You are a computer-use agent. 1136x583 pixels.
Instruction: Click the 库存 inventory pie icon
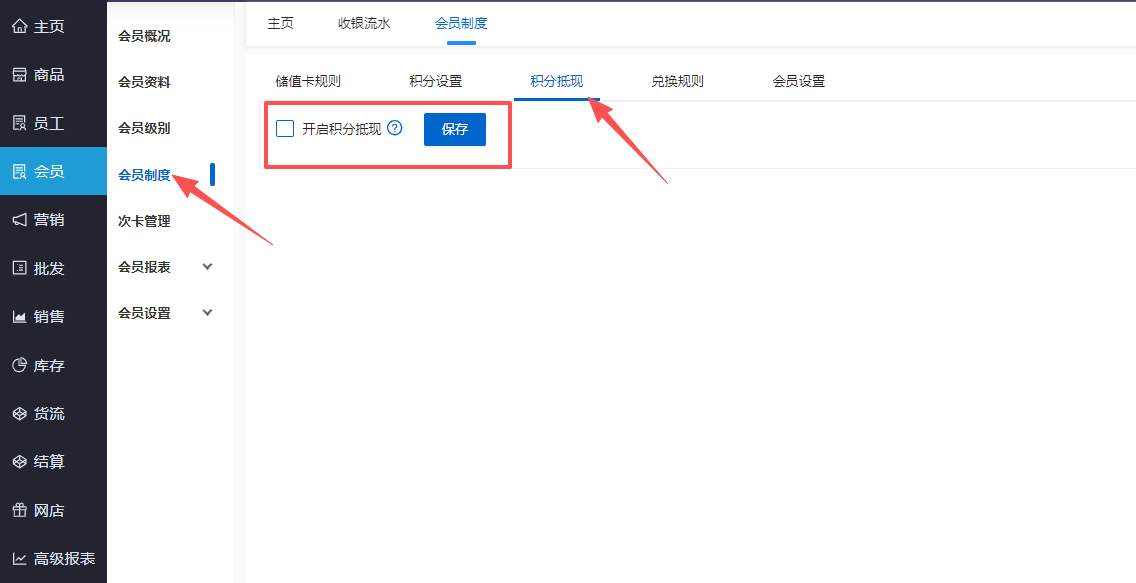[19, 366]
